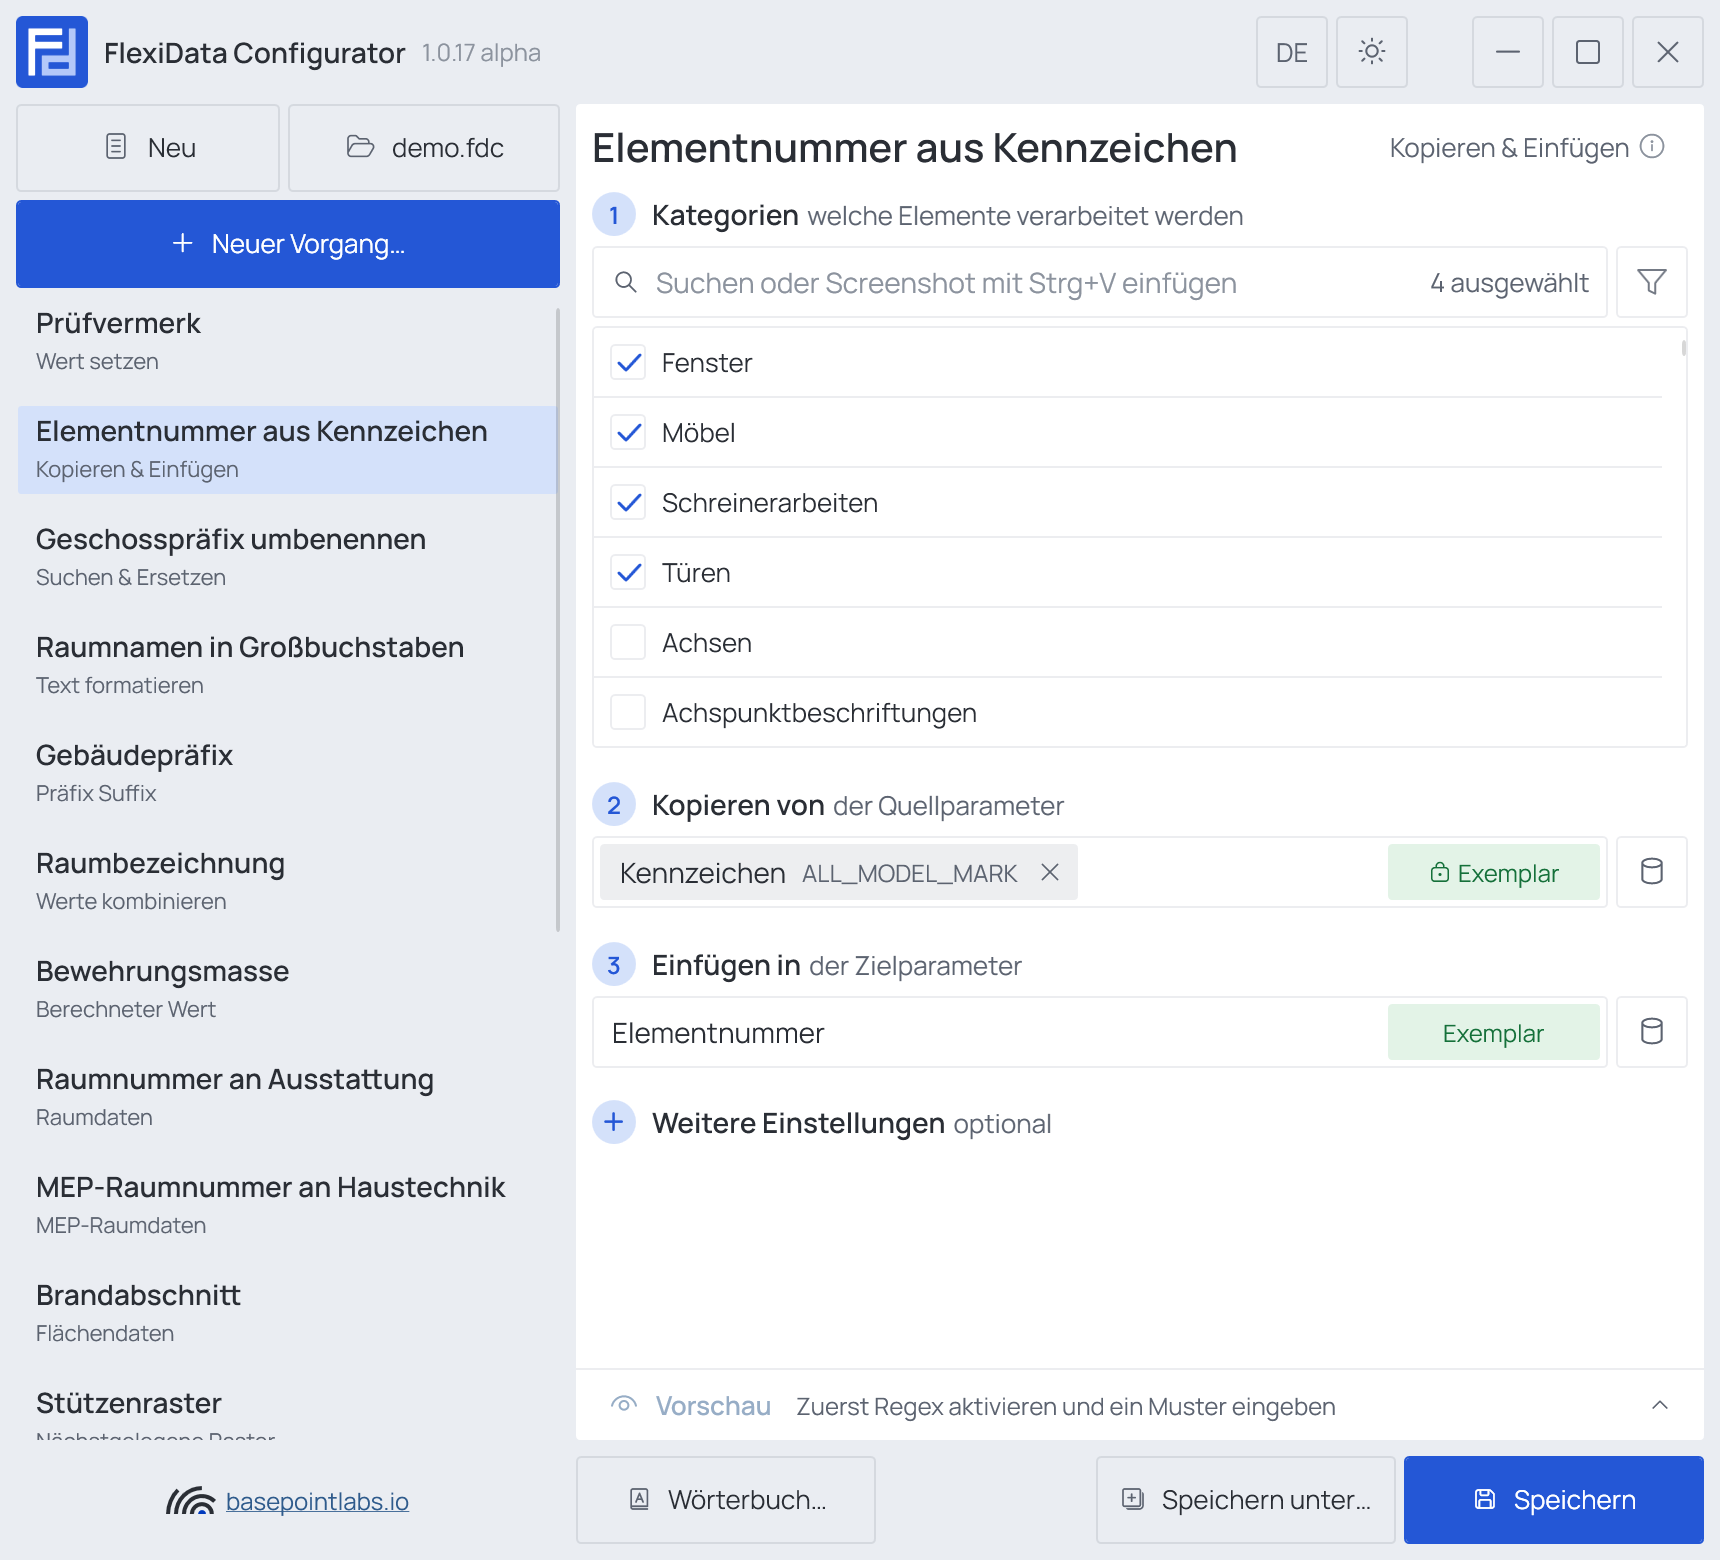Select the Bewehrungsmasse operation
This screenshot has width=1720, height=1560.
pyautogui.click(x=287, y=989)
